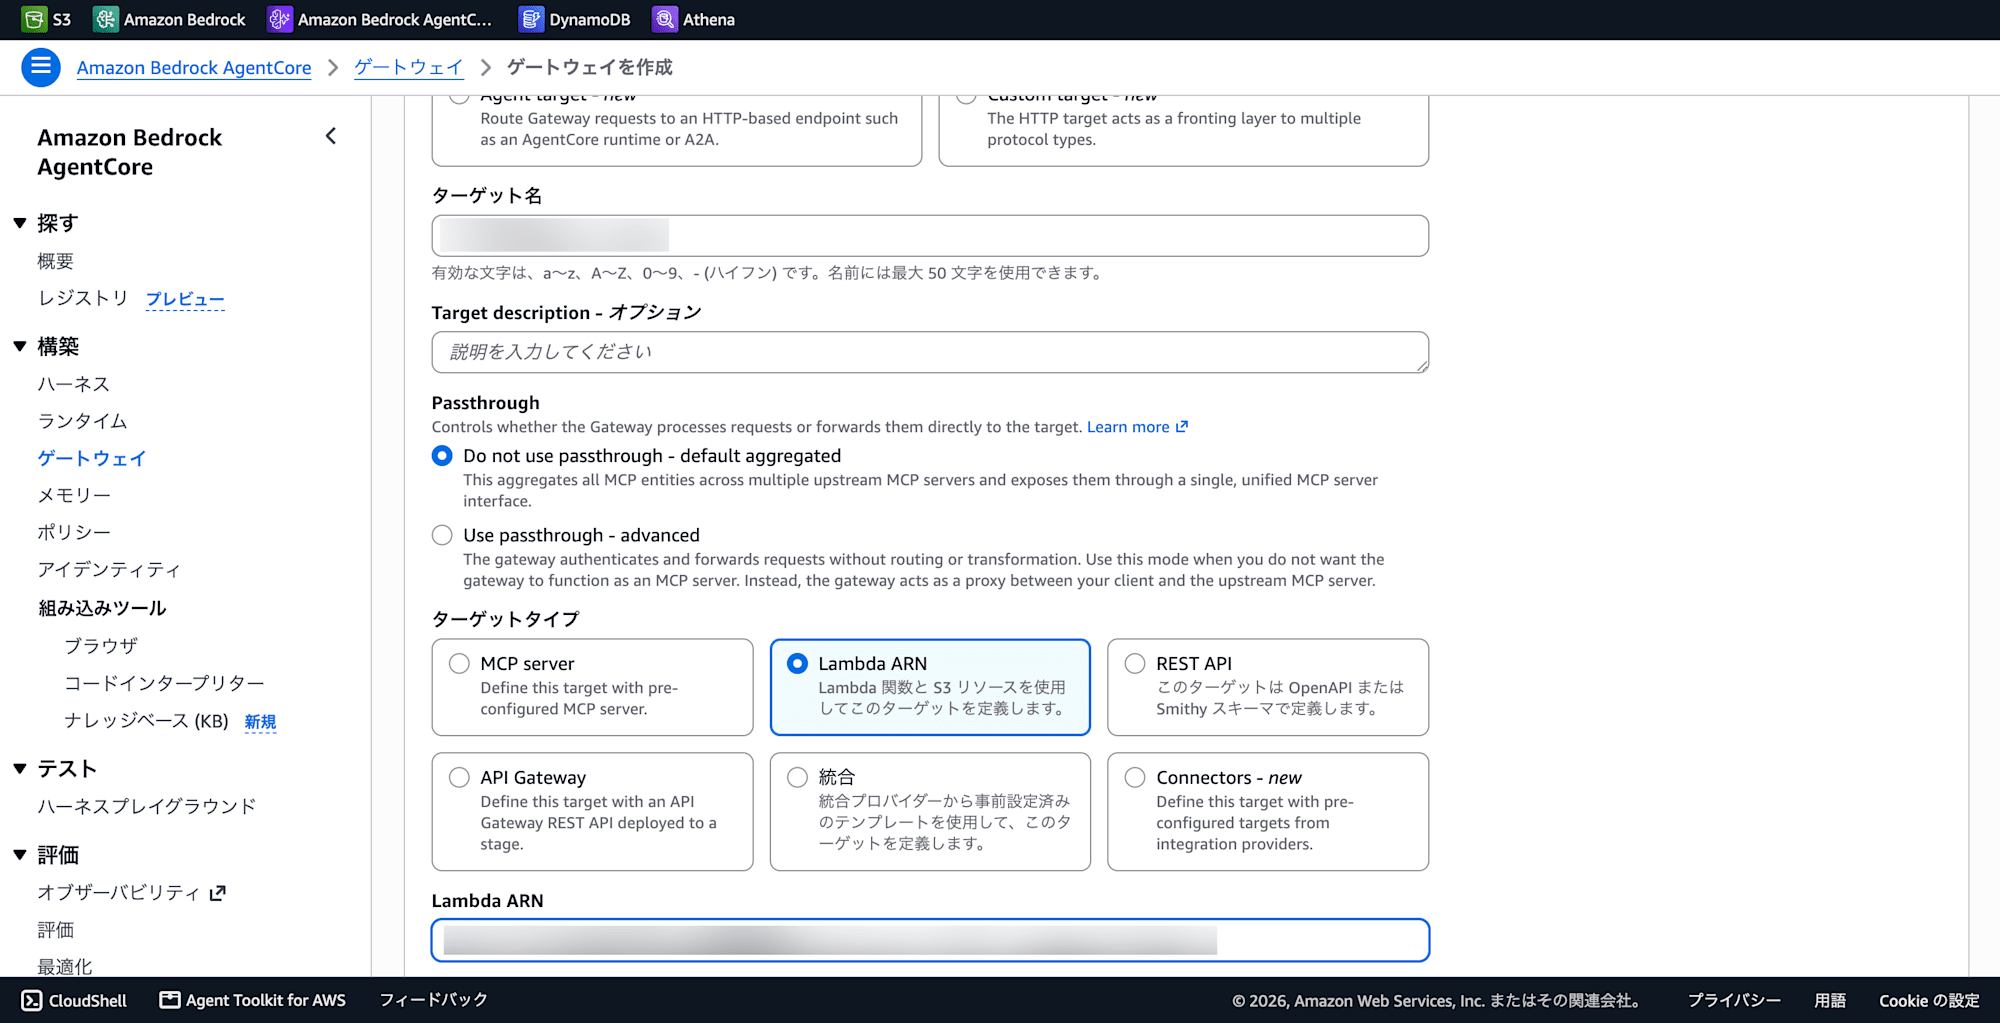Image resolution: width=2000 pixels, height=1023 pixels.
Task: Click the プレビュー badge next to レジストリ
Action: [185, 299]
